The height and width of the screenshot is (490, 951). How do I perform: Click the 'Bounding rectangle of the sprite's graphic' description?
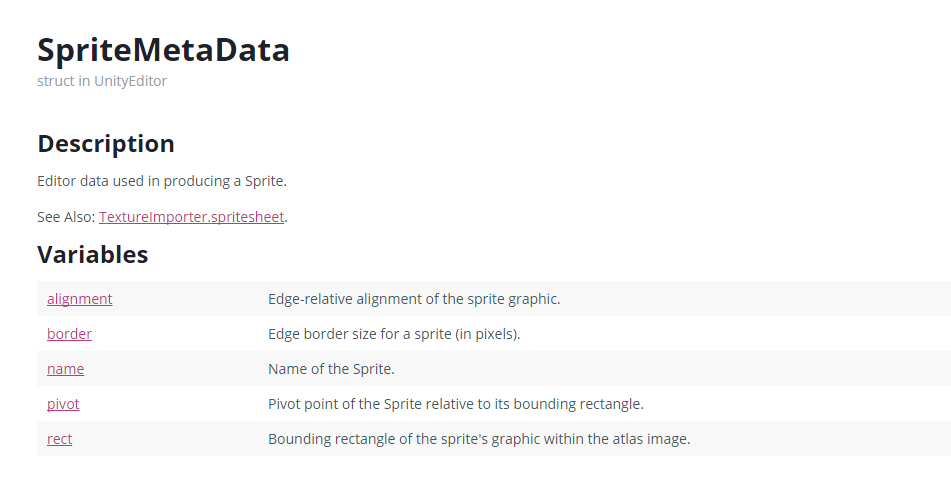(479, 439)
